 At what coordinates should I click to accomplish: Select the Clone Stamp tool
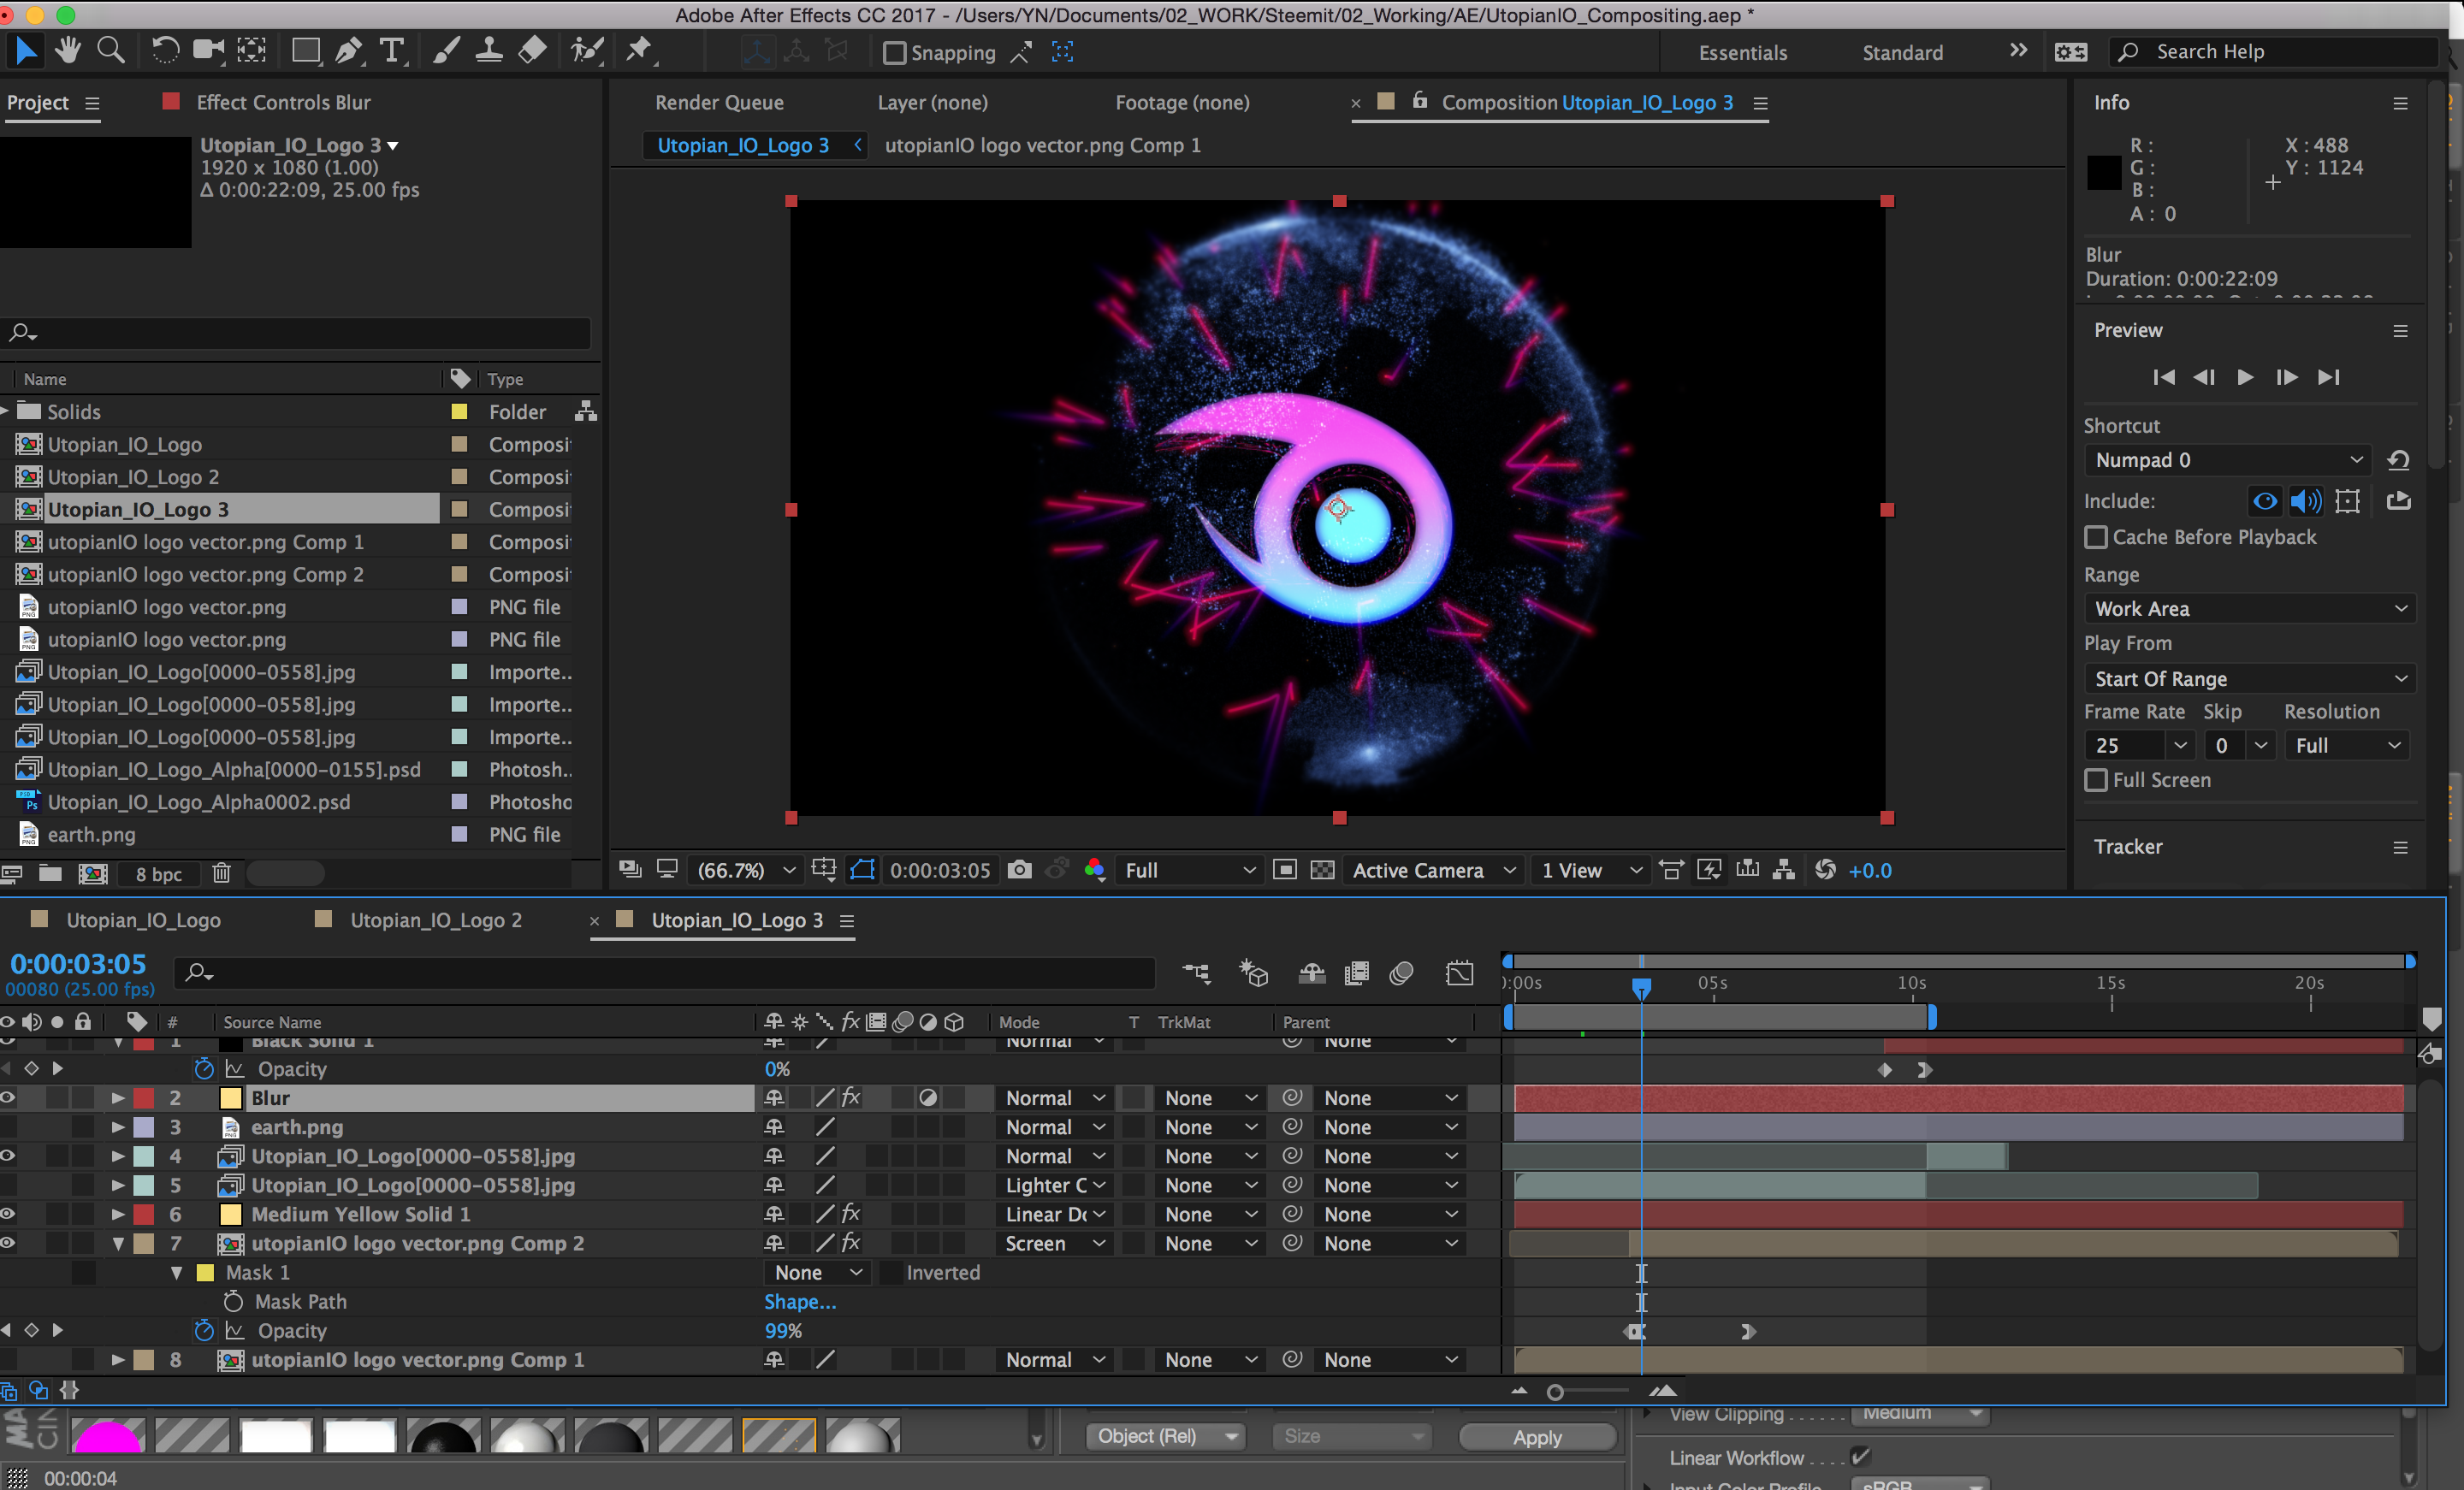[489, 51]
